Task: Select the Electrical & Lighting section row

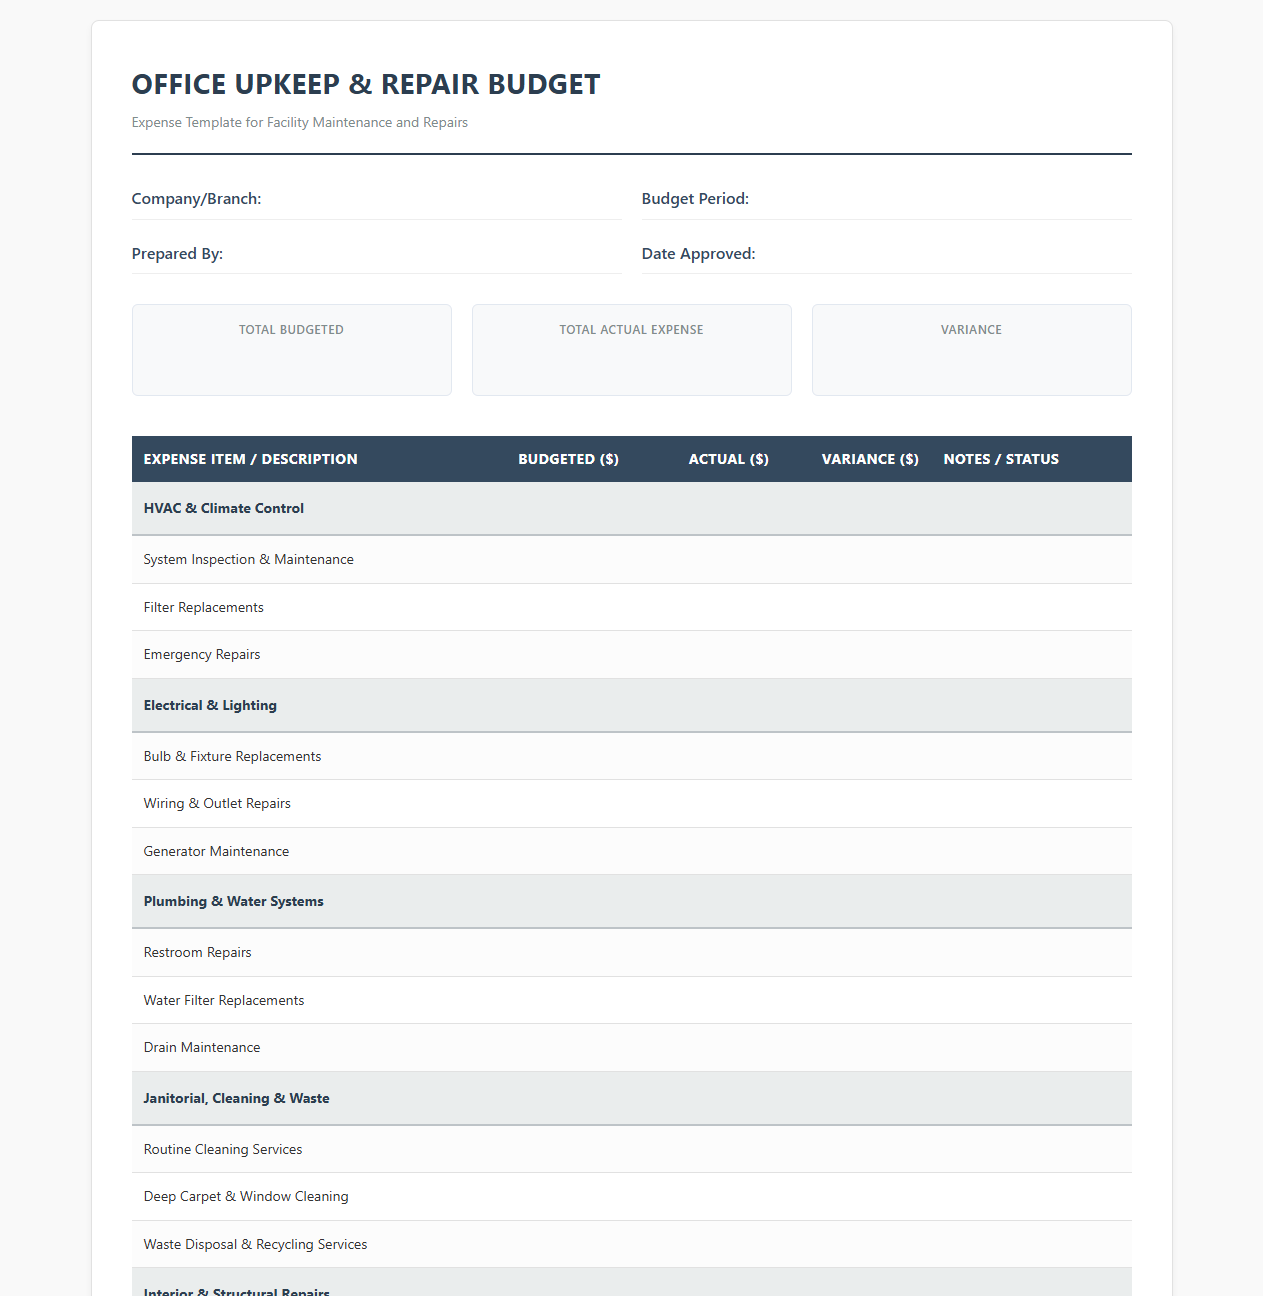Action: [632, 705]
